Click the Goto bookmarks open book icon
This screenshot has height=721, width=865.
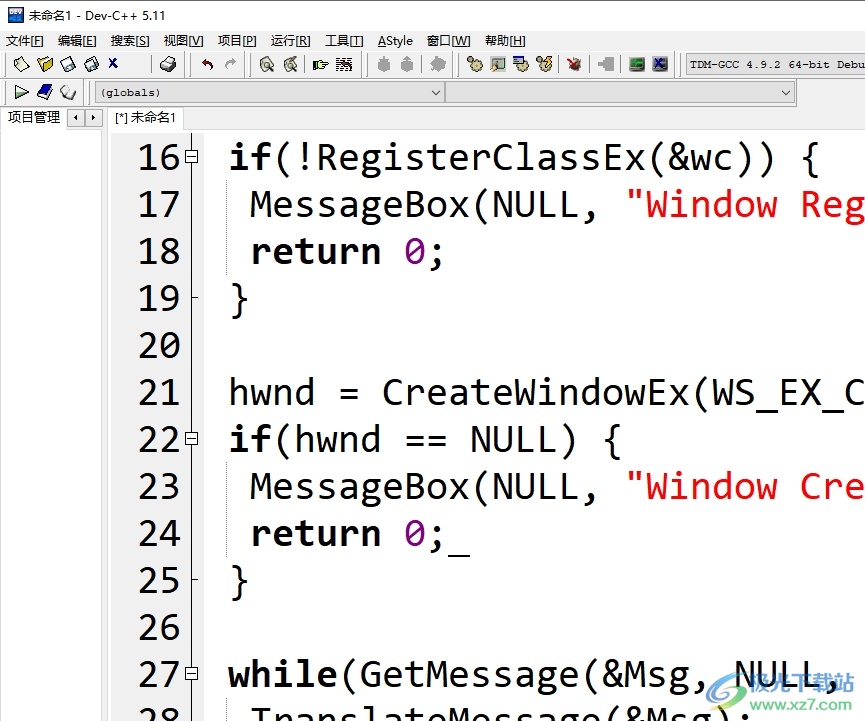[x=68, y=92]
